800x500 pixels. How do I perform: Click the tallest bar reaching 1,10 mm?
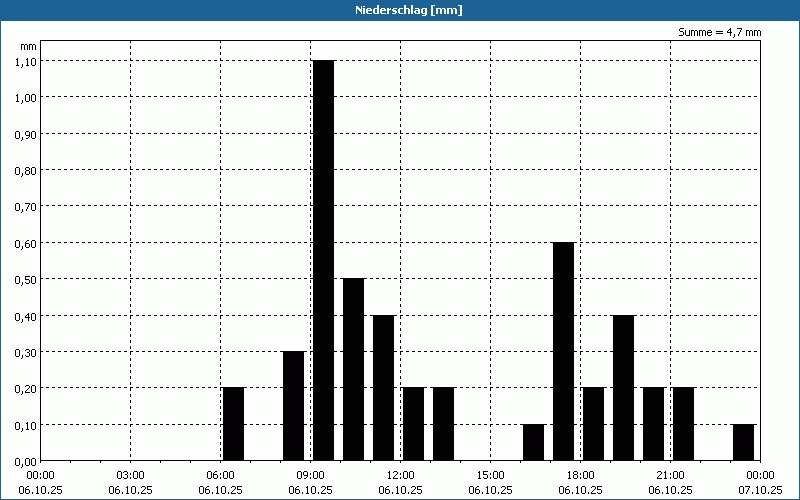(x=323, y=260)
